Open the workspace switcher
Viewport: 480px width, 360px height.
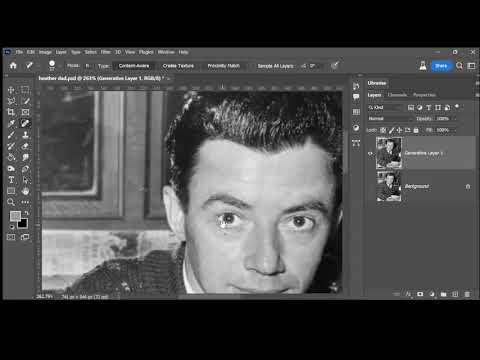tap(471, 66)
